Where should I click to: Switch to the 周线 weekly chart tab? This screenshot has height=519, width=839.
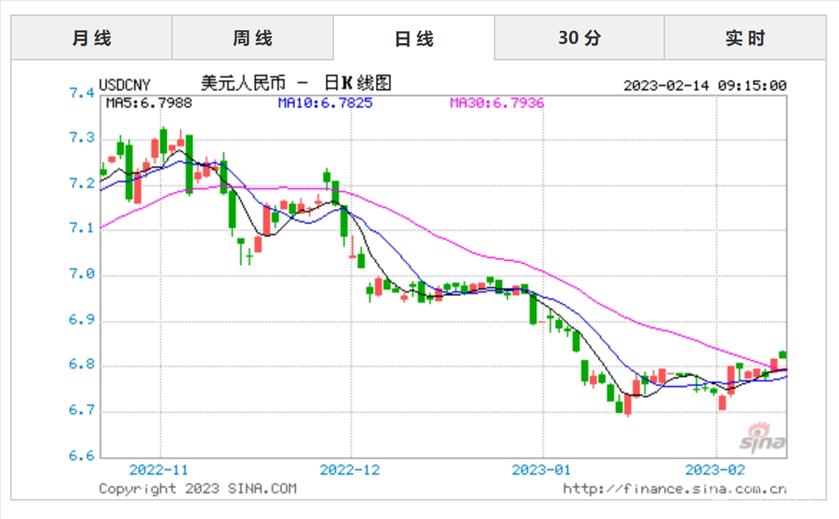(x=253, y=38)
